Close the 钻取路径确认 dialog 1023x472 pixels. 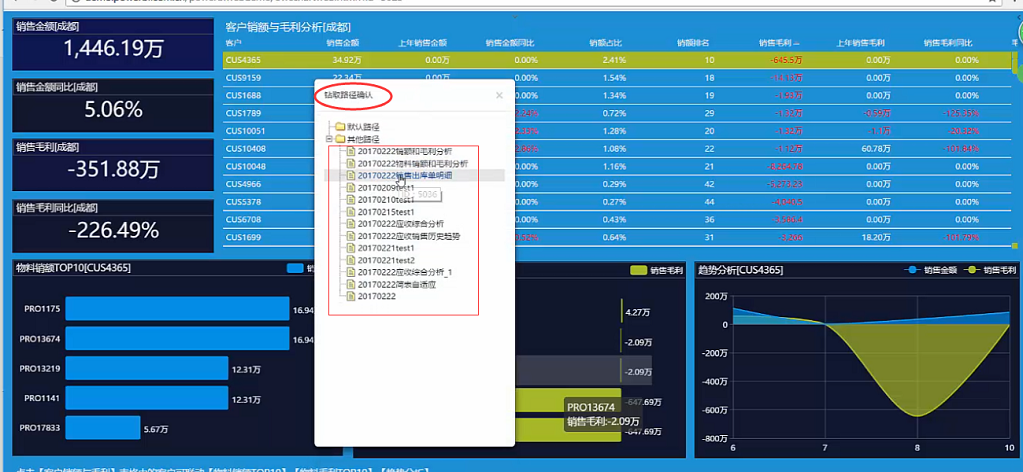[x=499, y=96]
